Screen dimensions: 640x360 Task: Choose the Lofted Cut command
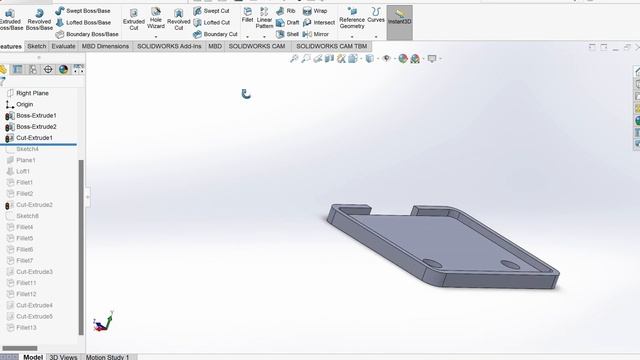click(211, 22)
